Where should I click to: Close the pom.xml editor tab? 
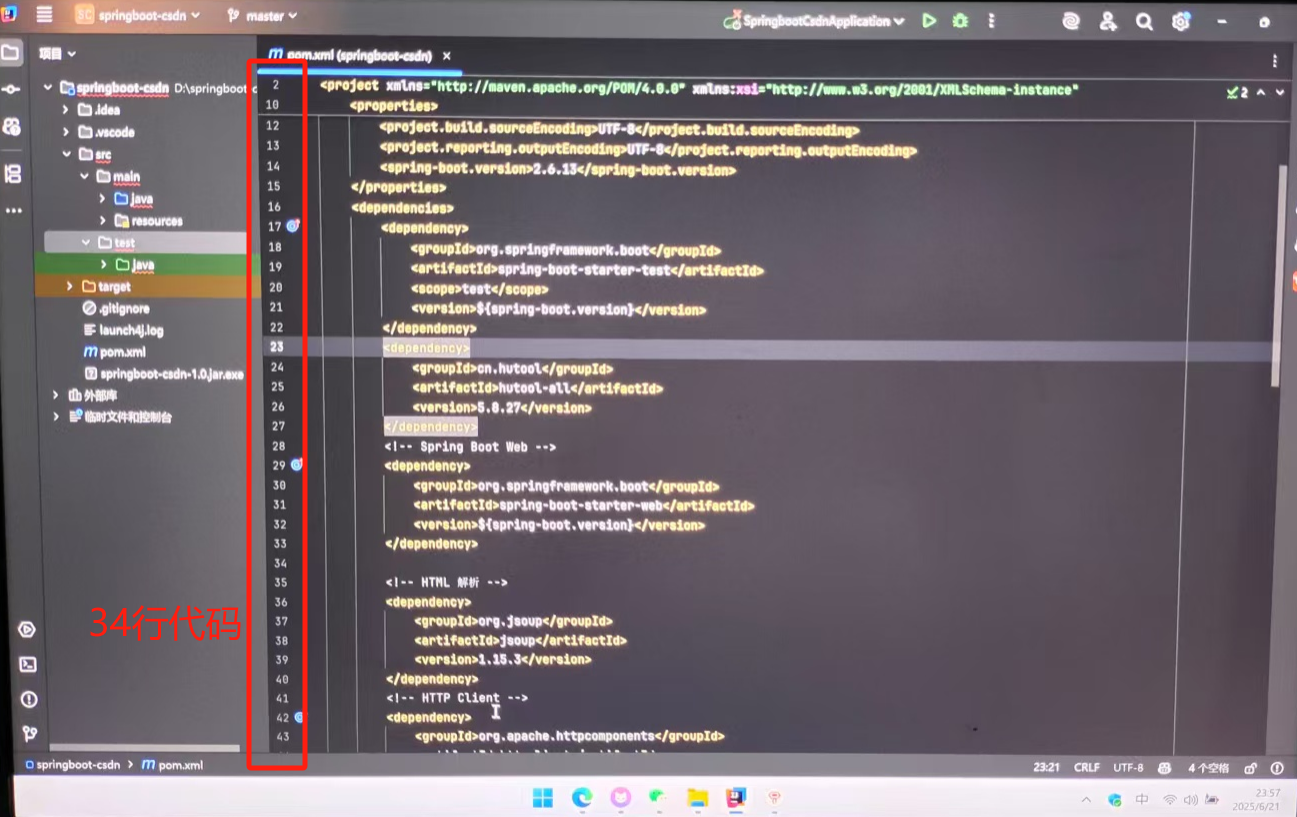446,56
